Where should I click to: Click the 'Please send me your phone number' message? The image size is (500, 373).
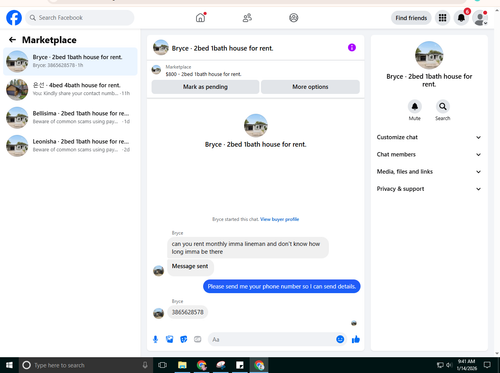pos(282,286)
